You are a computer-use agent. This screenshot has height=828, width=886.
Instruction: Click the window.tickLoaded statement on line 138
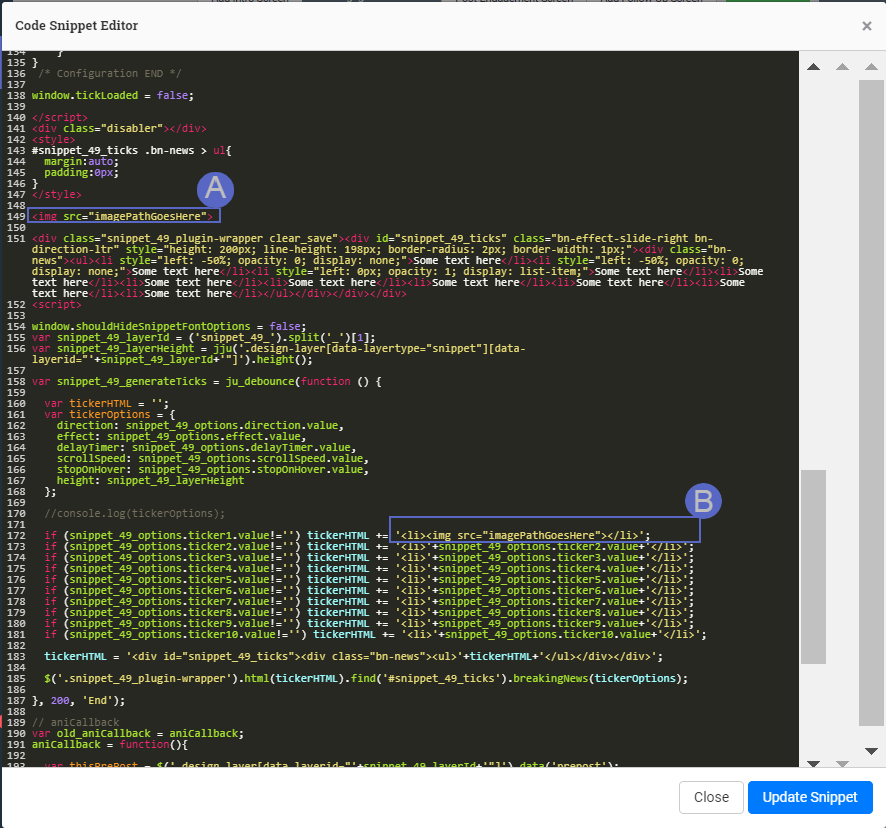pyautogui.click(x=111, y=96)
